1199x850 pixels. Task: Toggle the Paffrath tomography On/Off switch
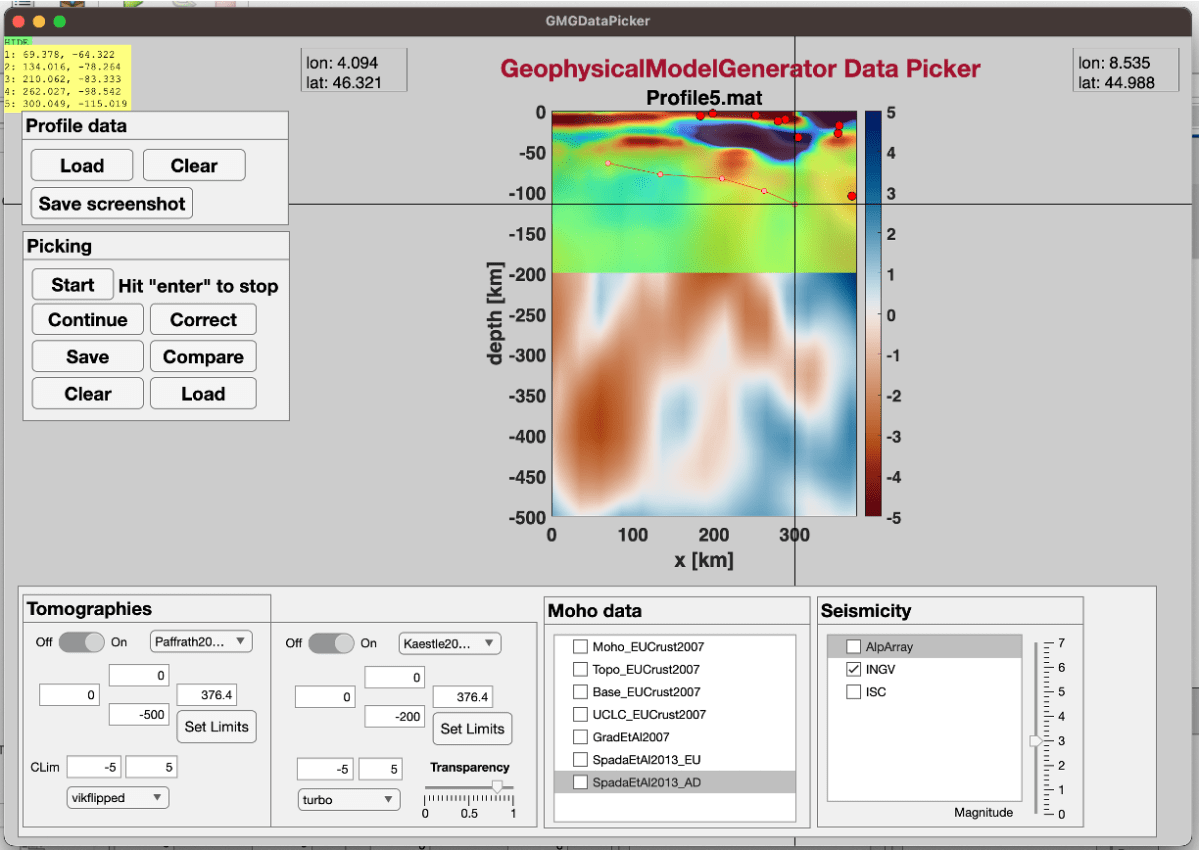pyautogui.click(x=81, y=642)
